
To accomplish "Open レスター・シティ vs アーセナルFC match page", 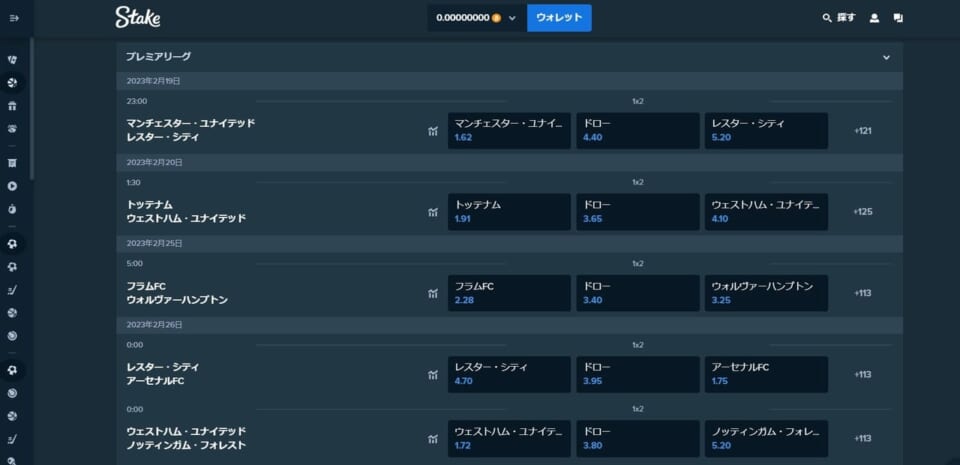I will (163, 374).
